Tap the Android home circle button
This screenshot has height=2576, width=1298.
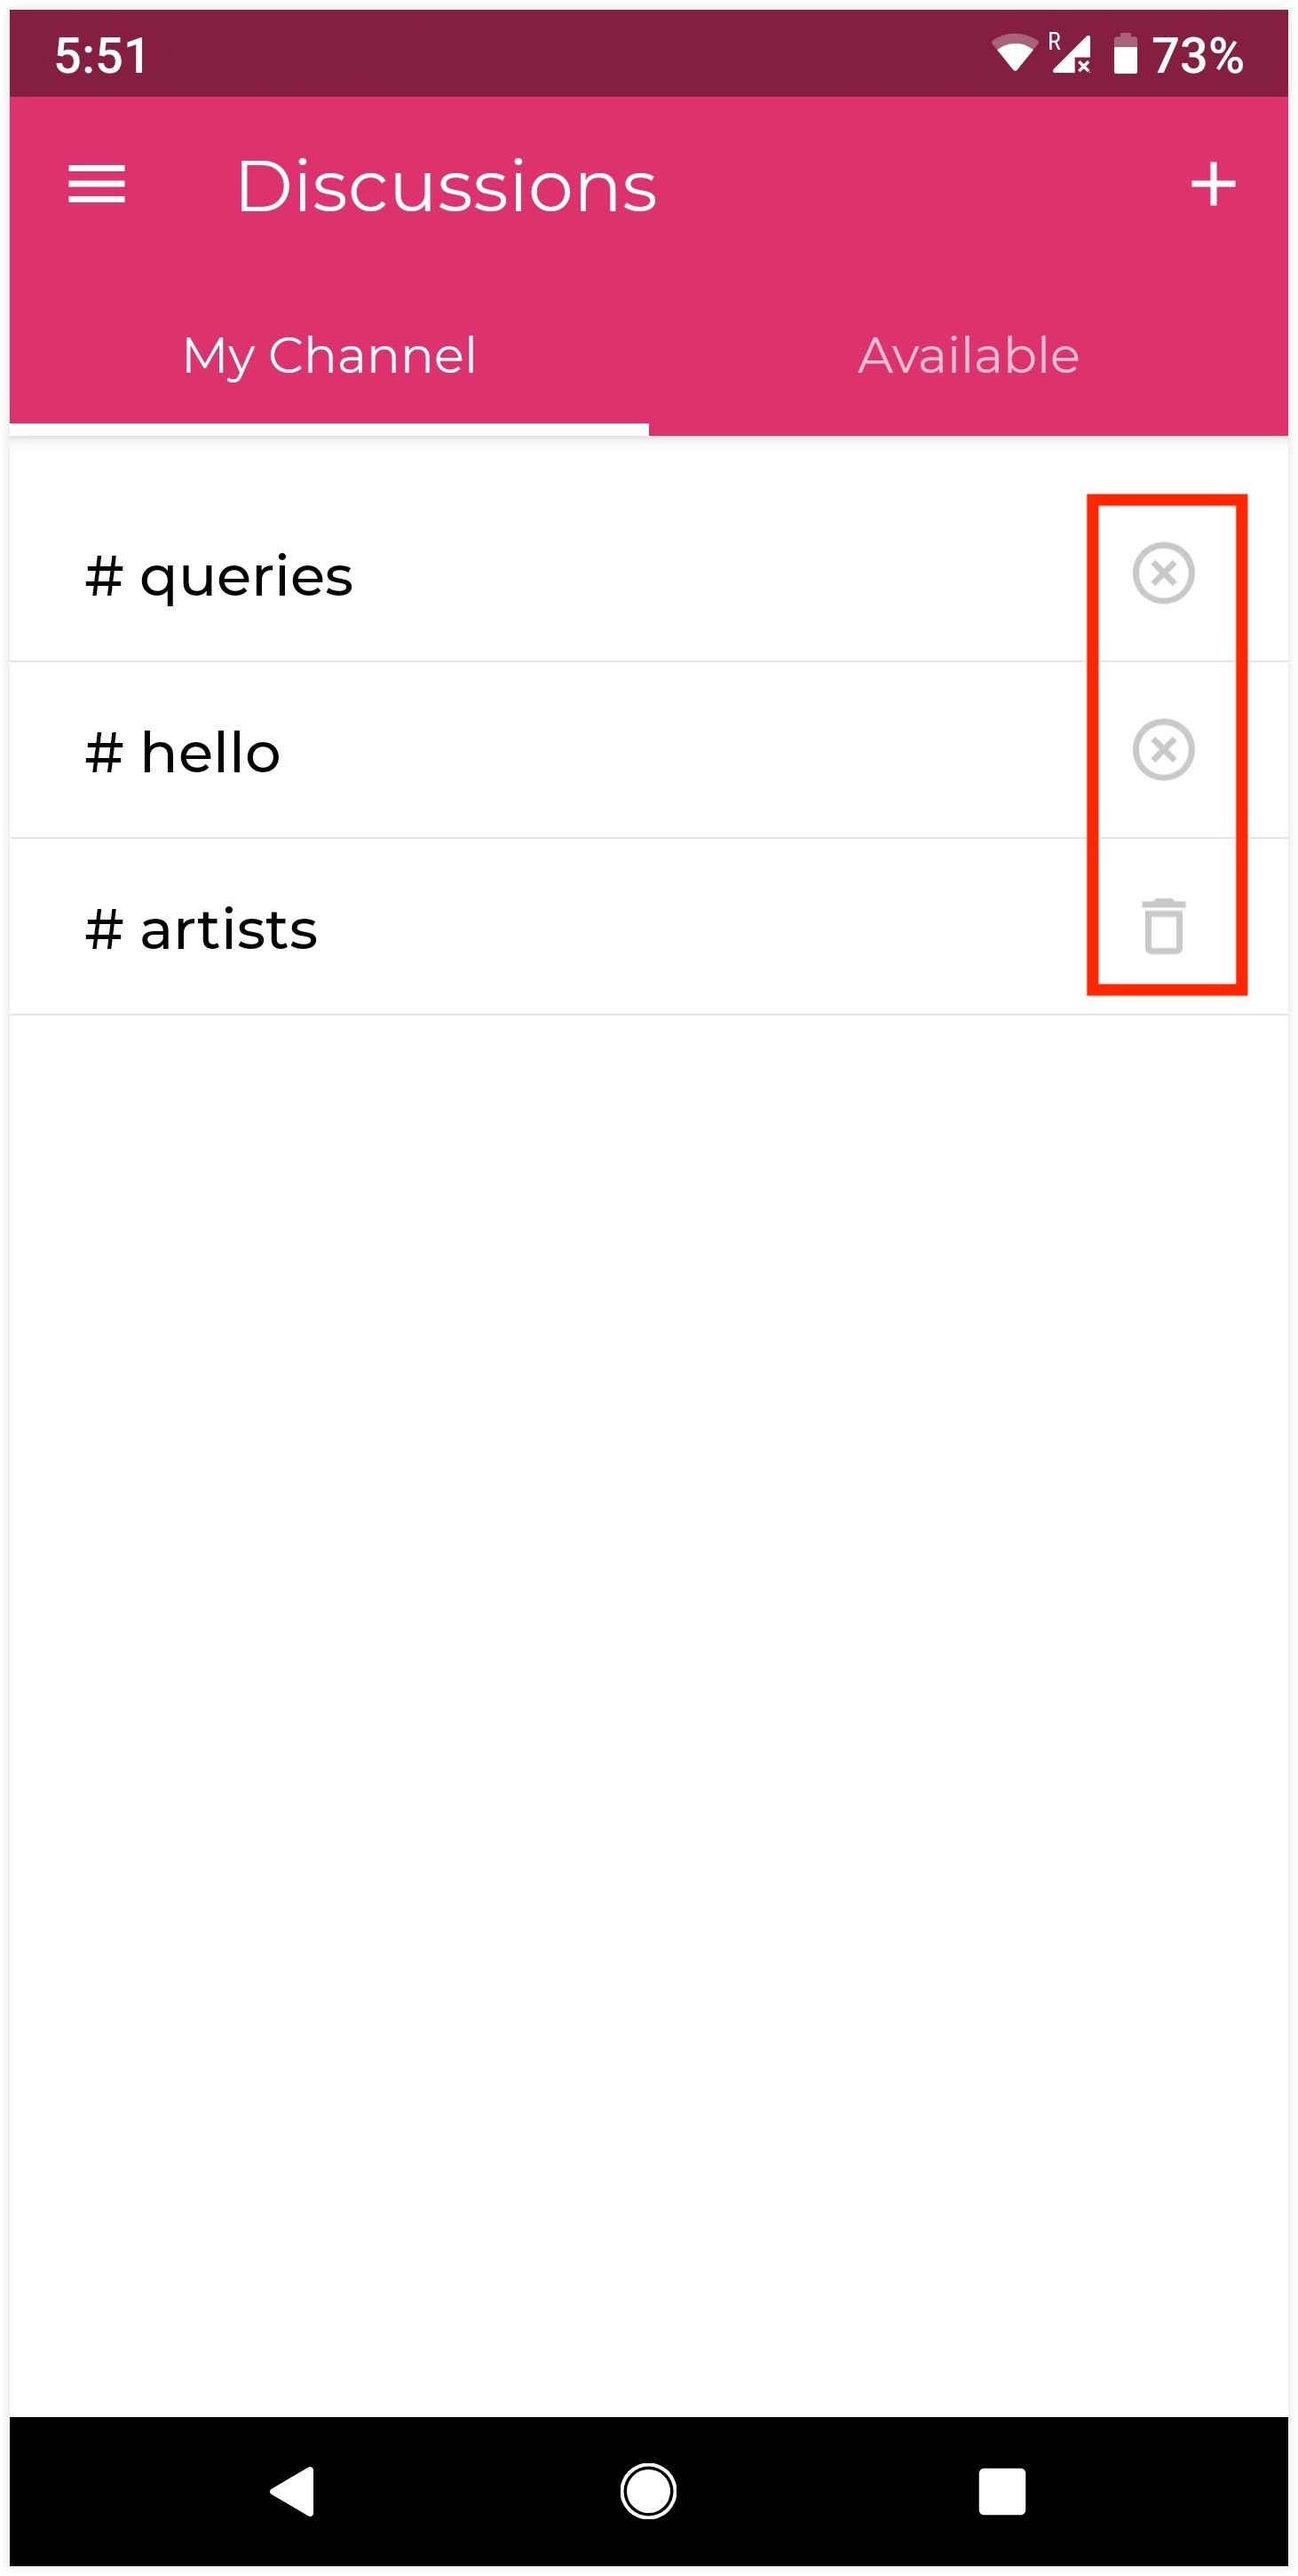tap(648, 2490)
